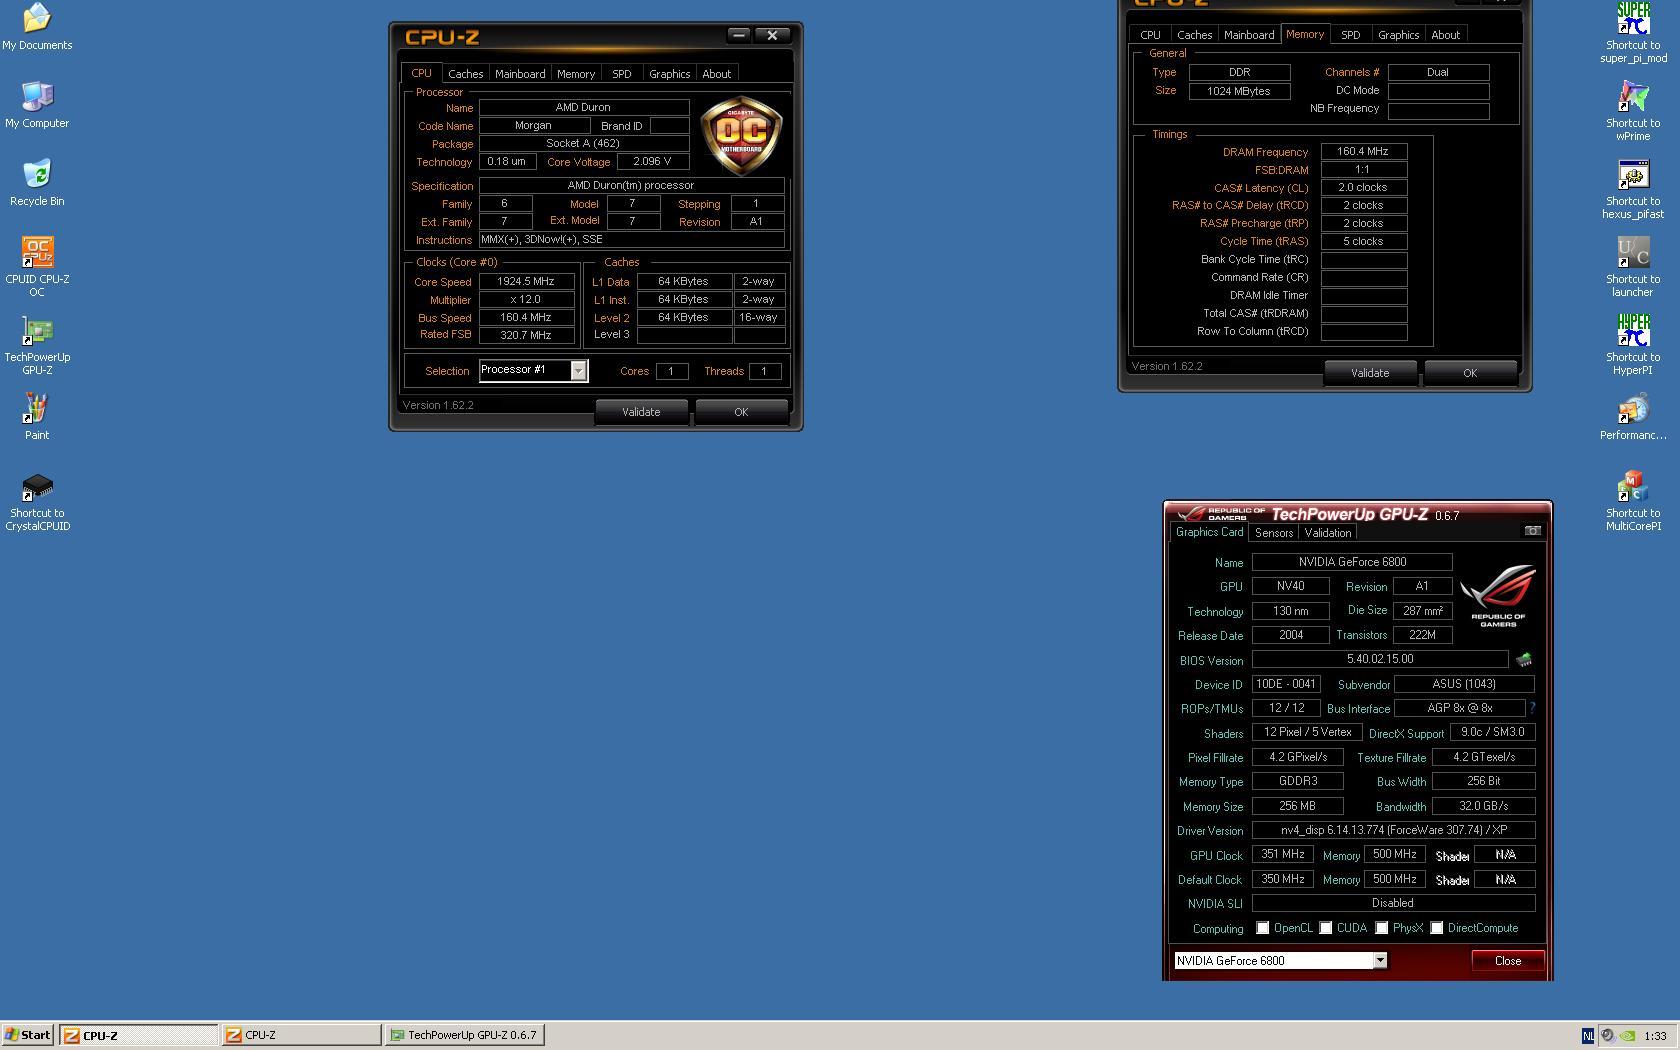1680x1050 pixels.
Task: Open Sensors tab in GPU-Z
Action: click(1274, 533)
